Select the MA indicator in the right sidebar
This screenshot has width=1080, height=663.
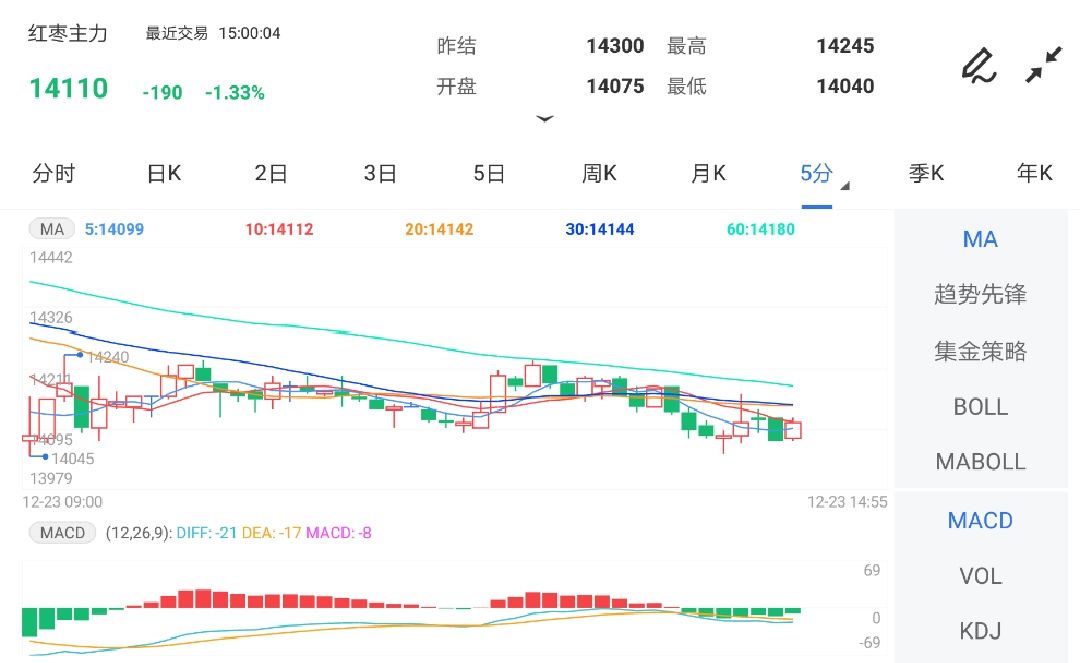tap(979, 239)
